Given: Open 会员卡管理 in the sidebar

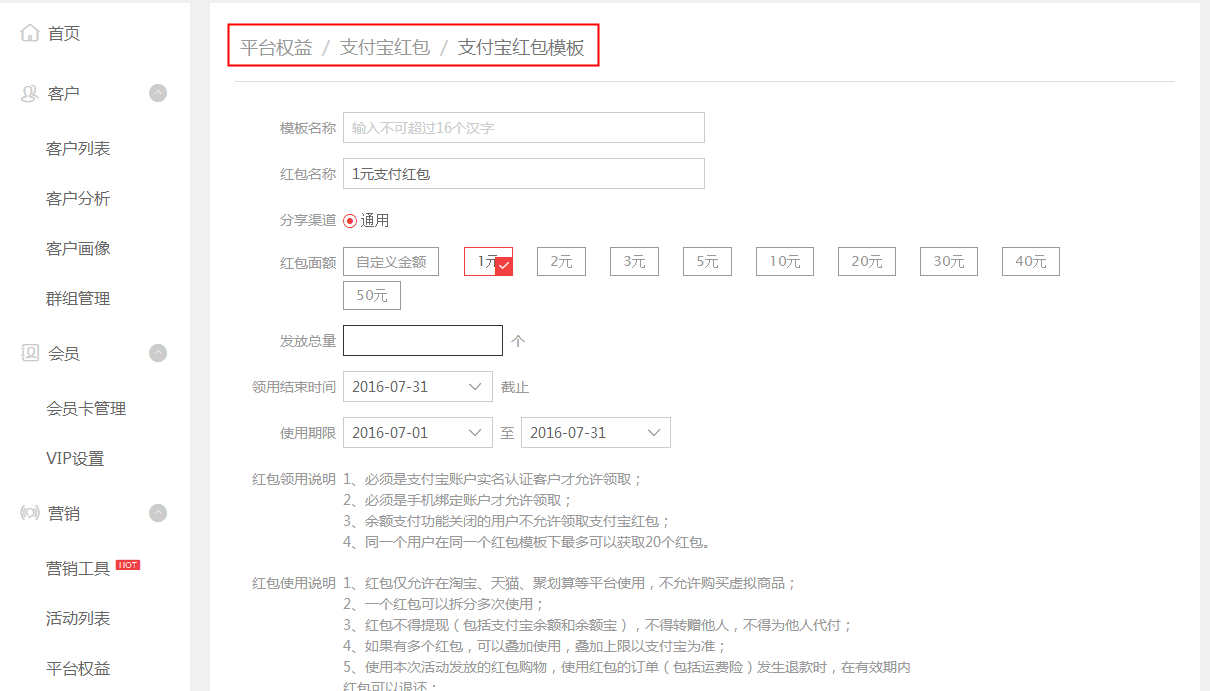Looking at the screenshot, I should coord(86,408).
